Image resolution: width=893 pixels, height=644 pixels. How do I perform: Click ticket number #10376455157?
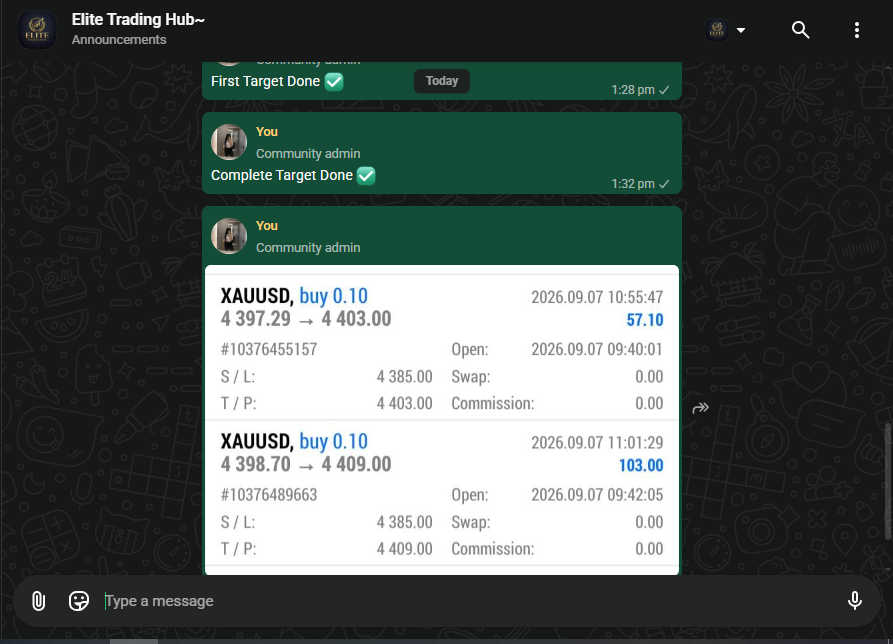(x=269, y=349)
